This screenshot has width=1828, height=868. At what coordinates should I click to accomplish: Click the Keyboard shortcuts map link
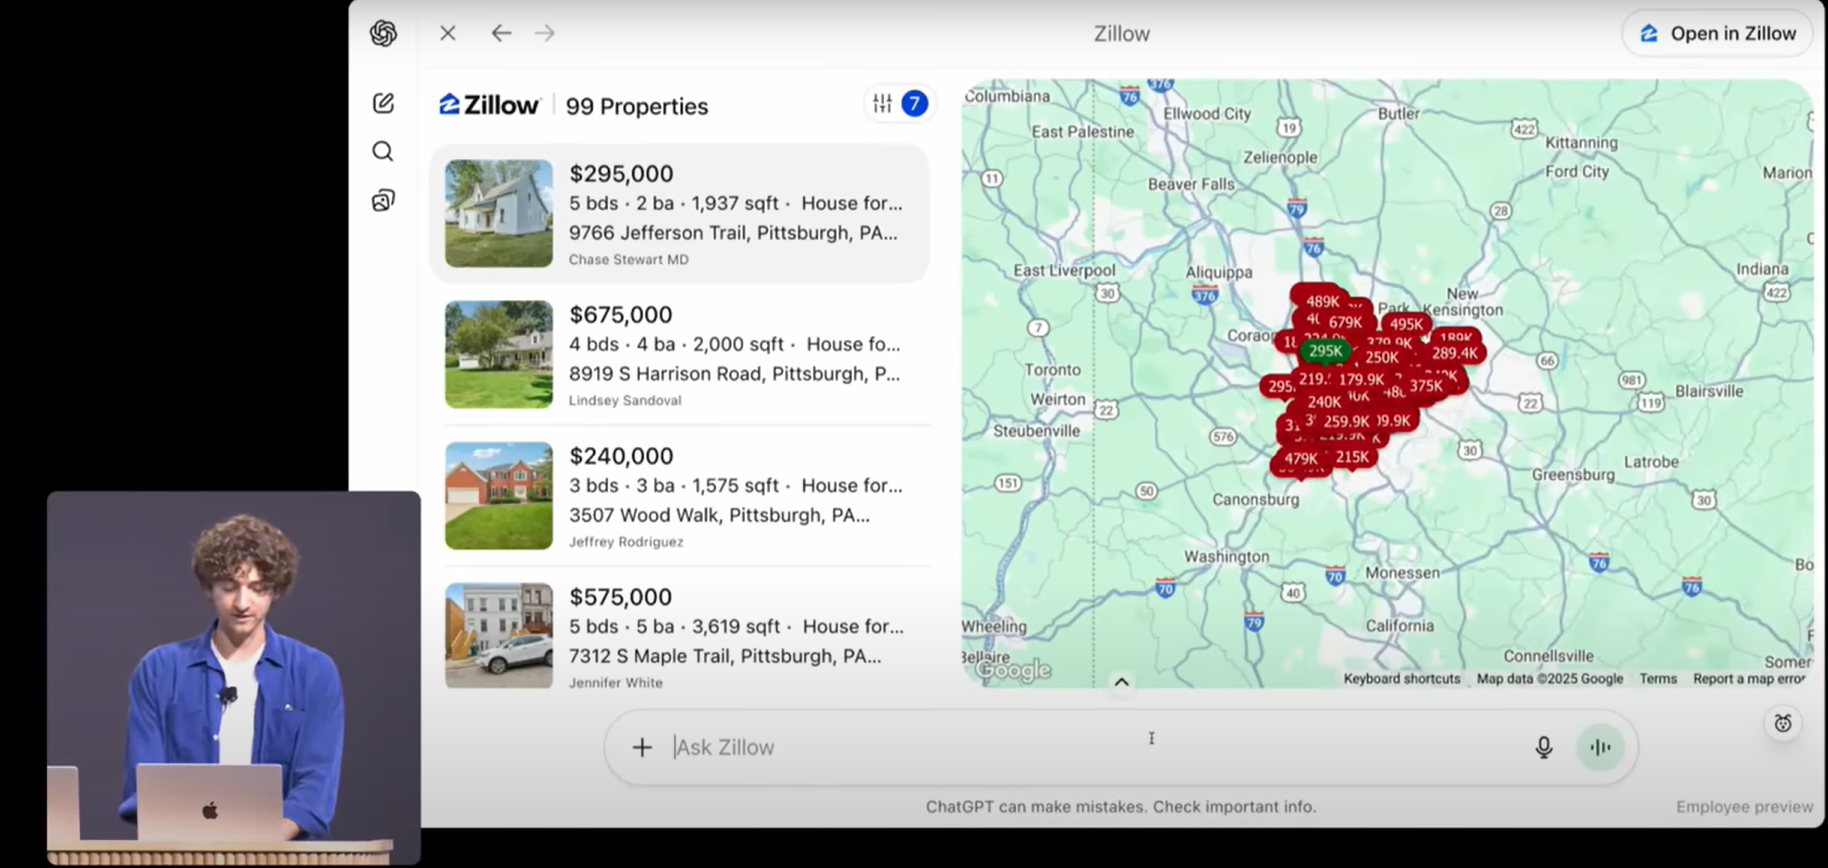pos(1402,679)
